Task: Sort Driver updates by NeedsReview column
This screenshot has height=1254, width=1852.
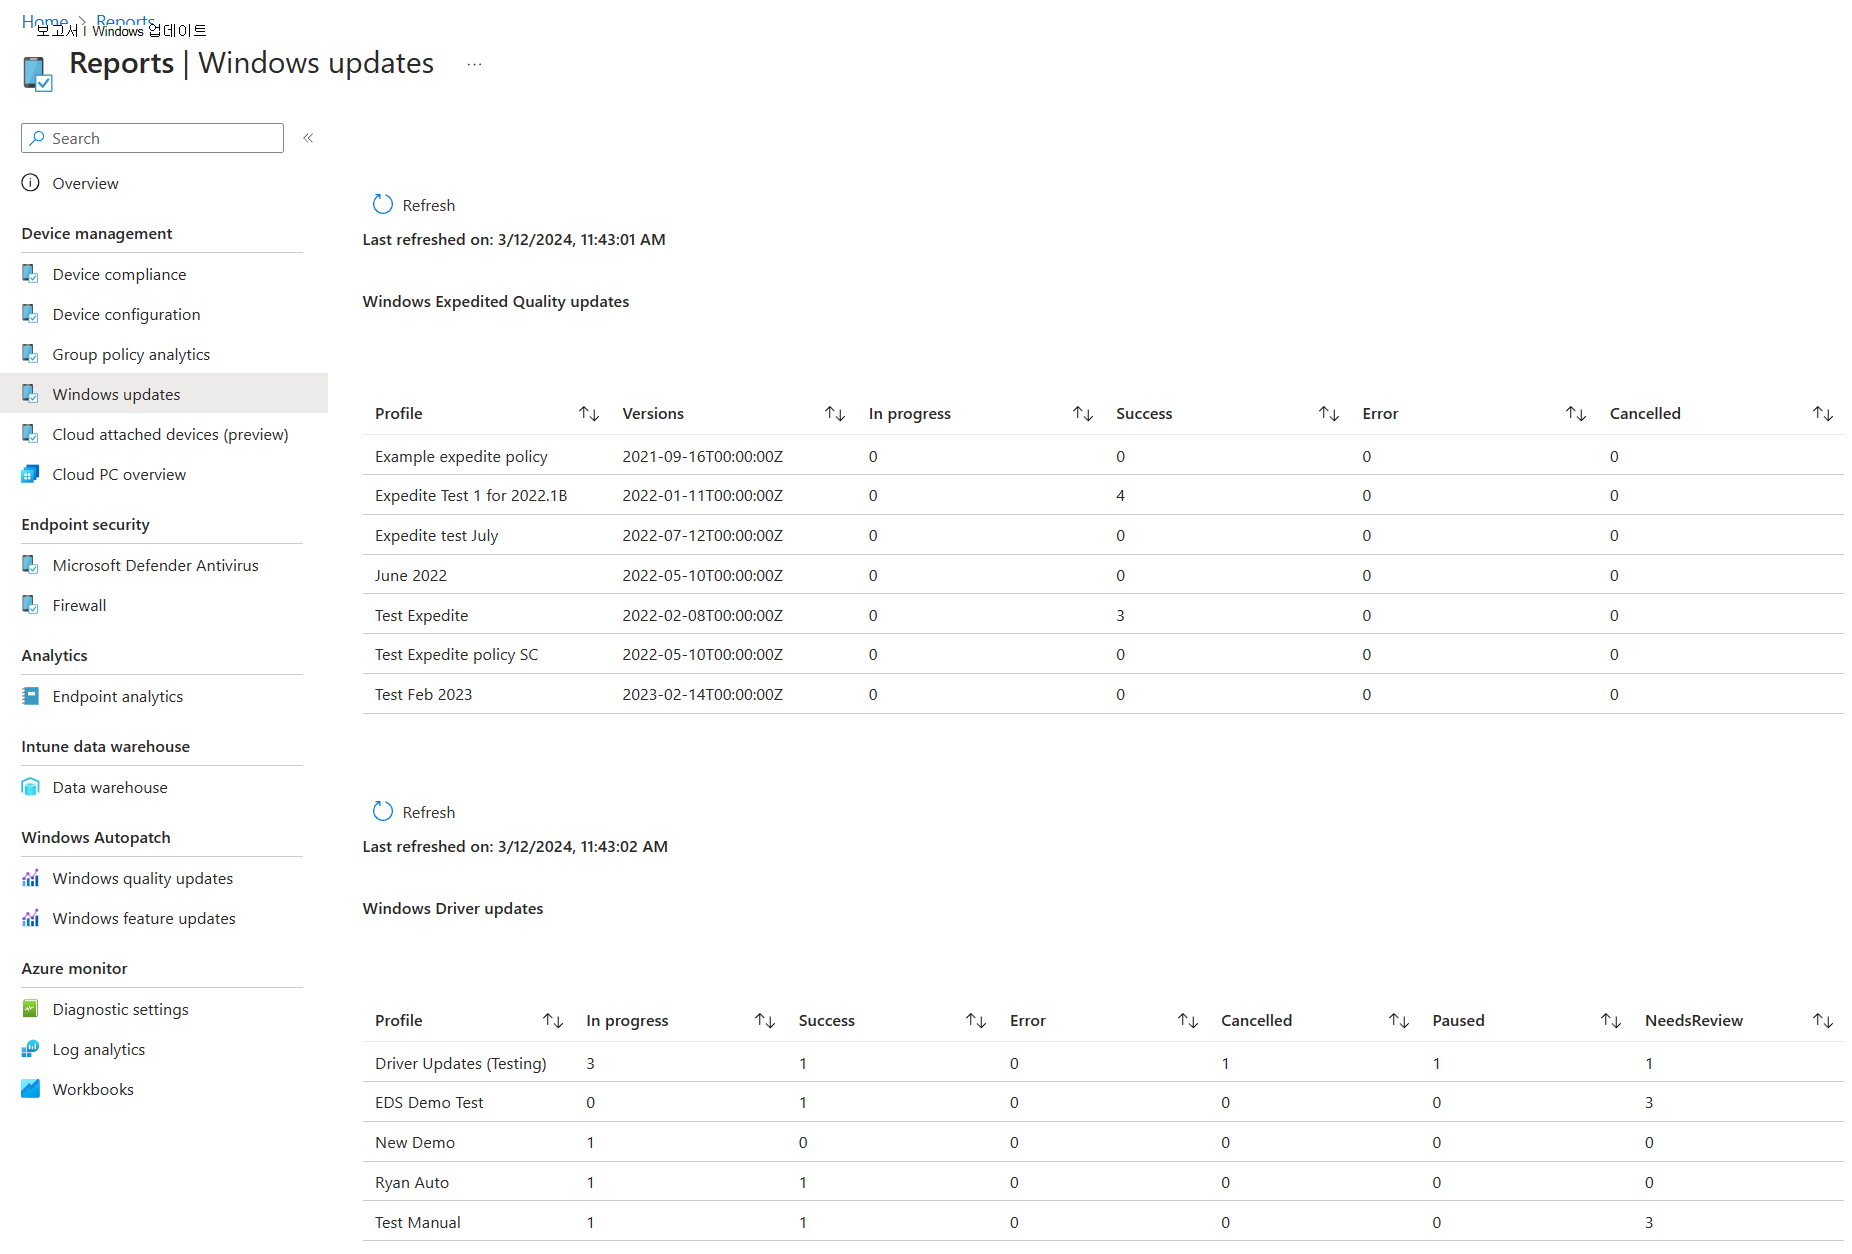Action: 1822,1021
